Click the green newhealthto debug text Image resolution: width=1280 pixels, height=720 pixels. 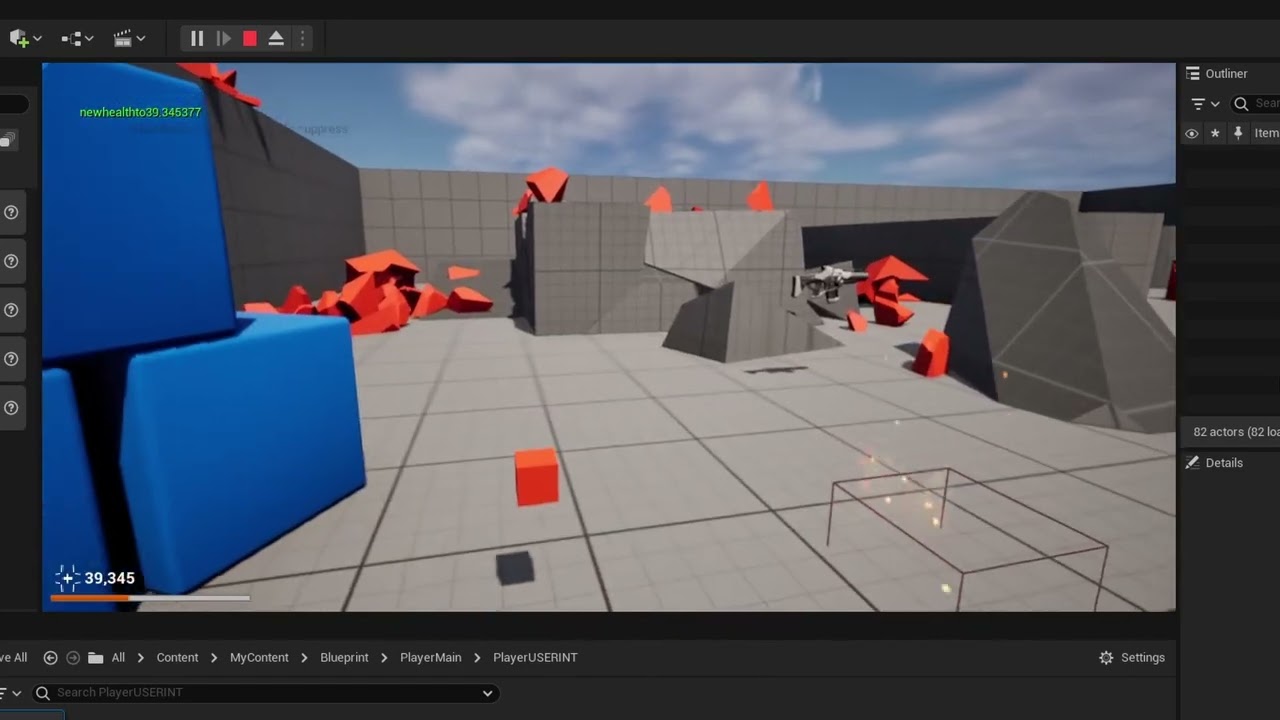coord(140,112)
